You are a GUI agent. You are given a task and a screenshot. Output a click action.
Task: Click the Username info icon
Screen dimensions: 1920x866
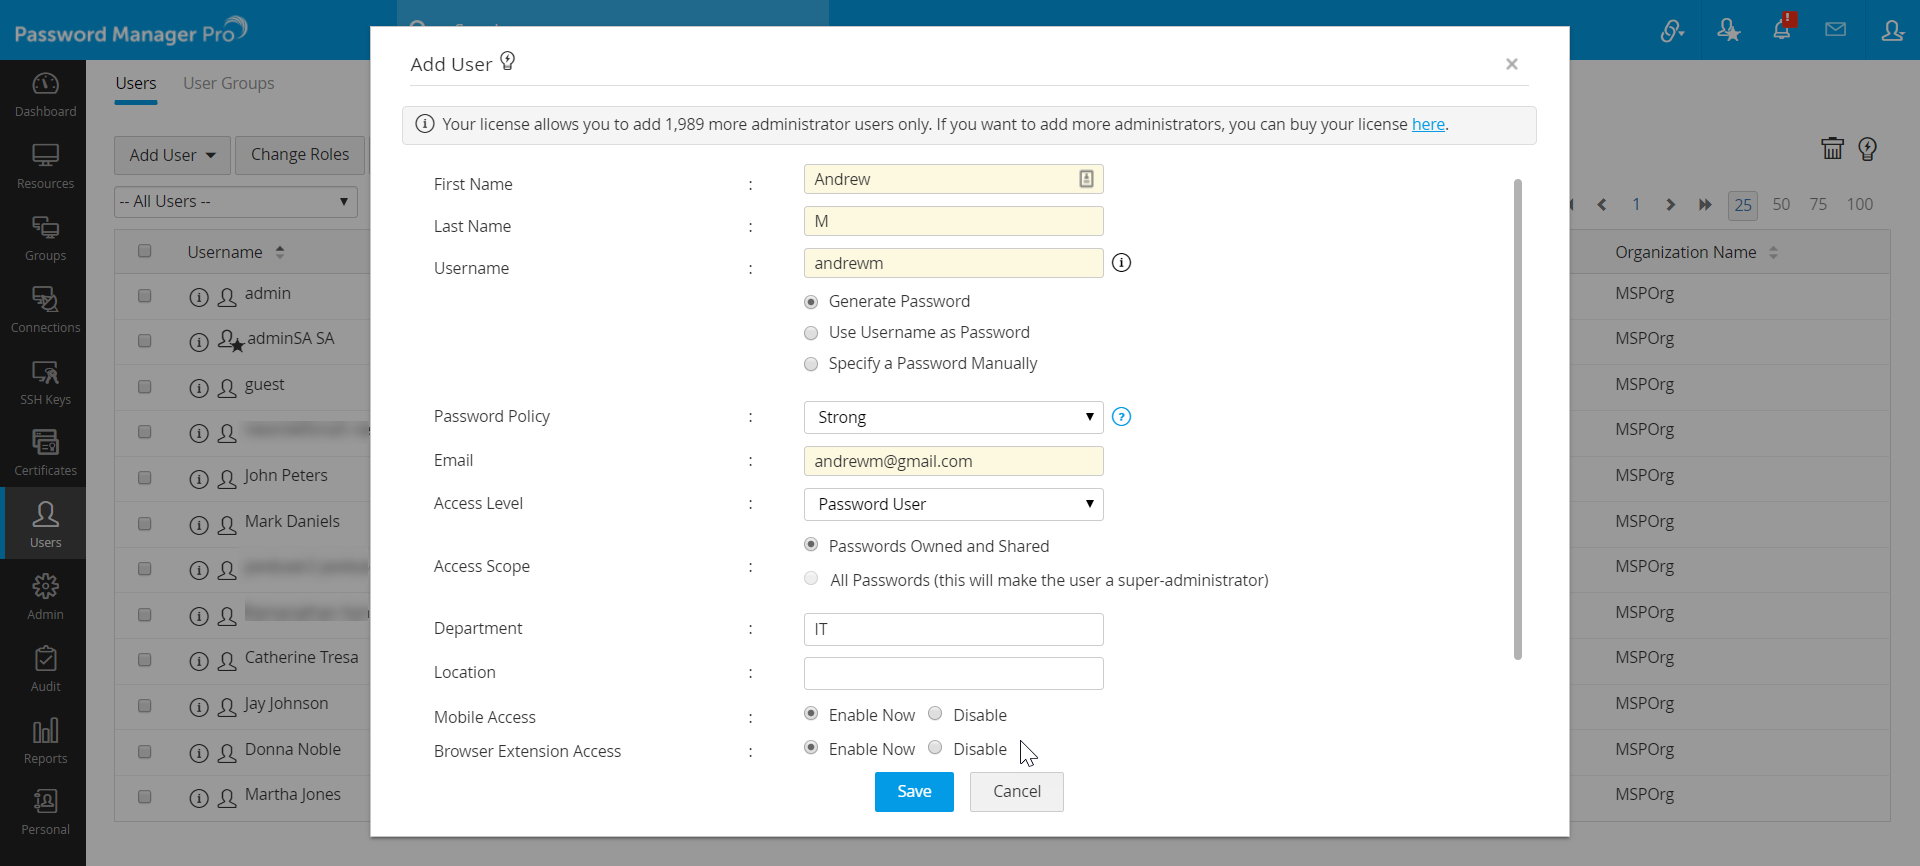[x=1122, y=263]
